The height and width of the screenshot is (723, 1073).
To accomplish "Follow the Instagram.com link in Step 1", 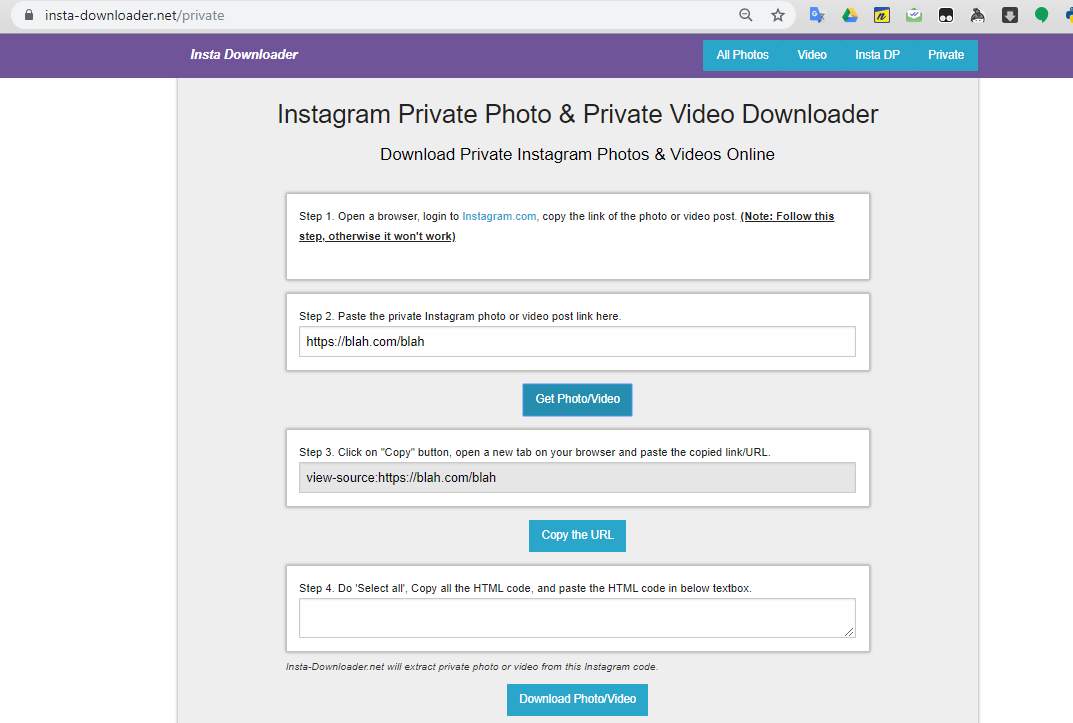I will (x=500, y=216).
